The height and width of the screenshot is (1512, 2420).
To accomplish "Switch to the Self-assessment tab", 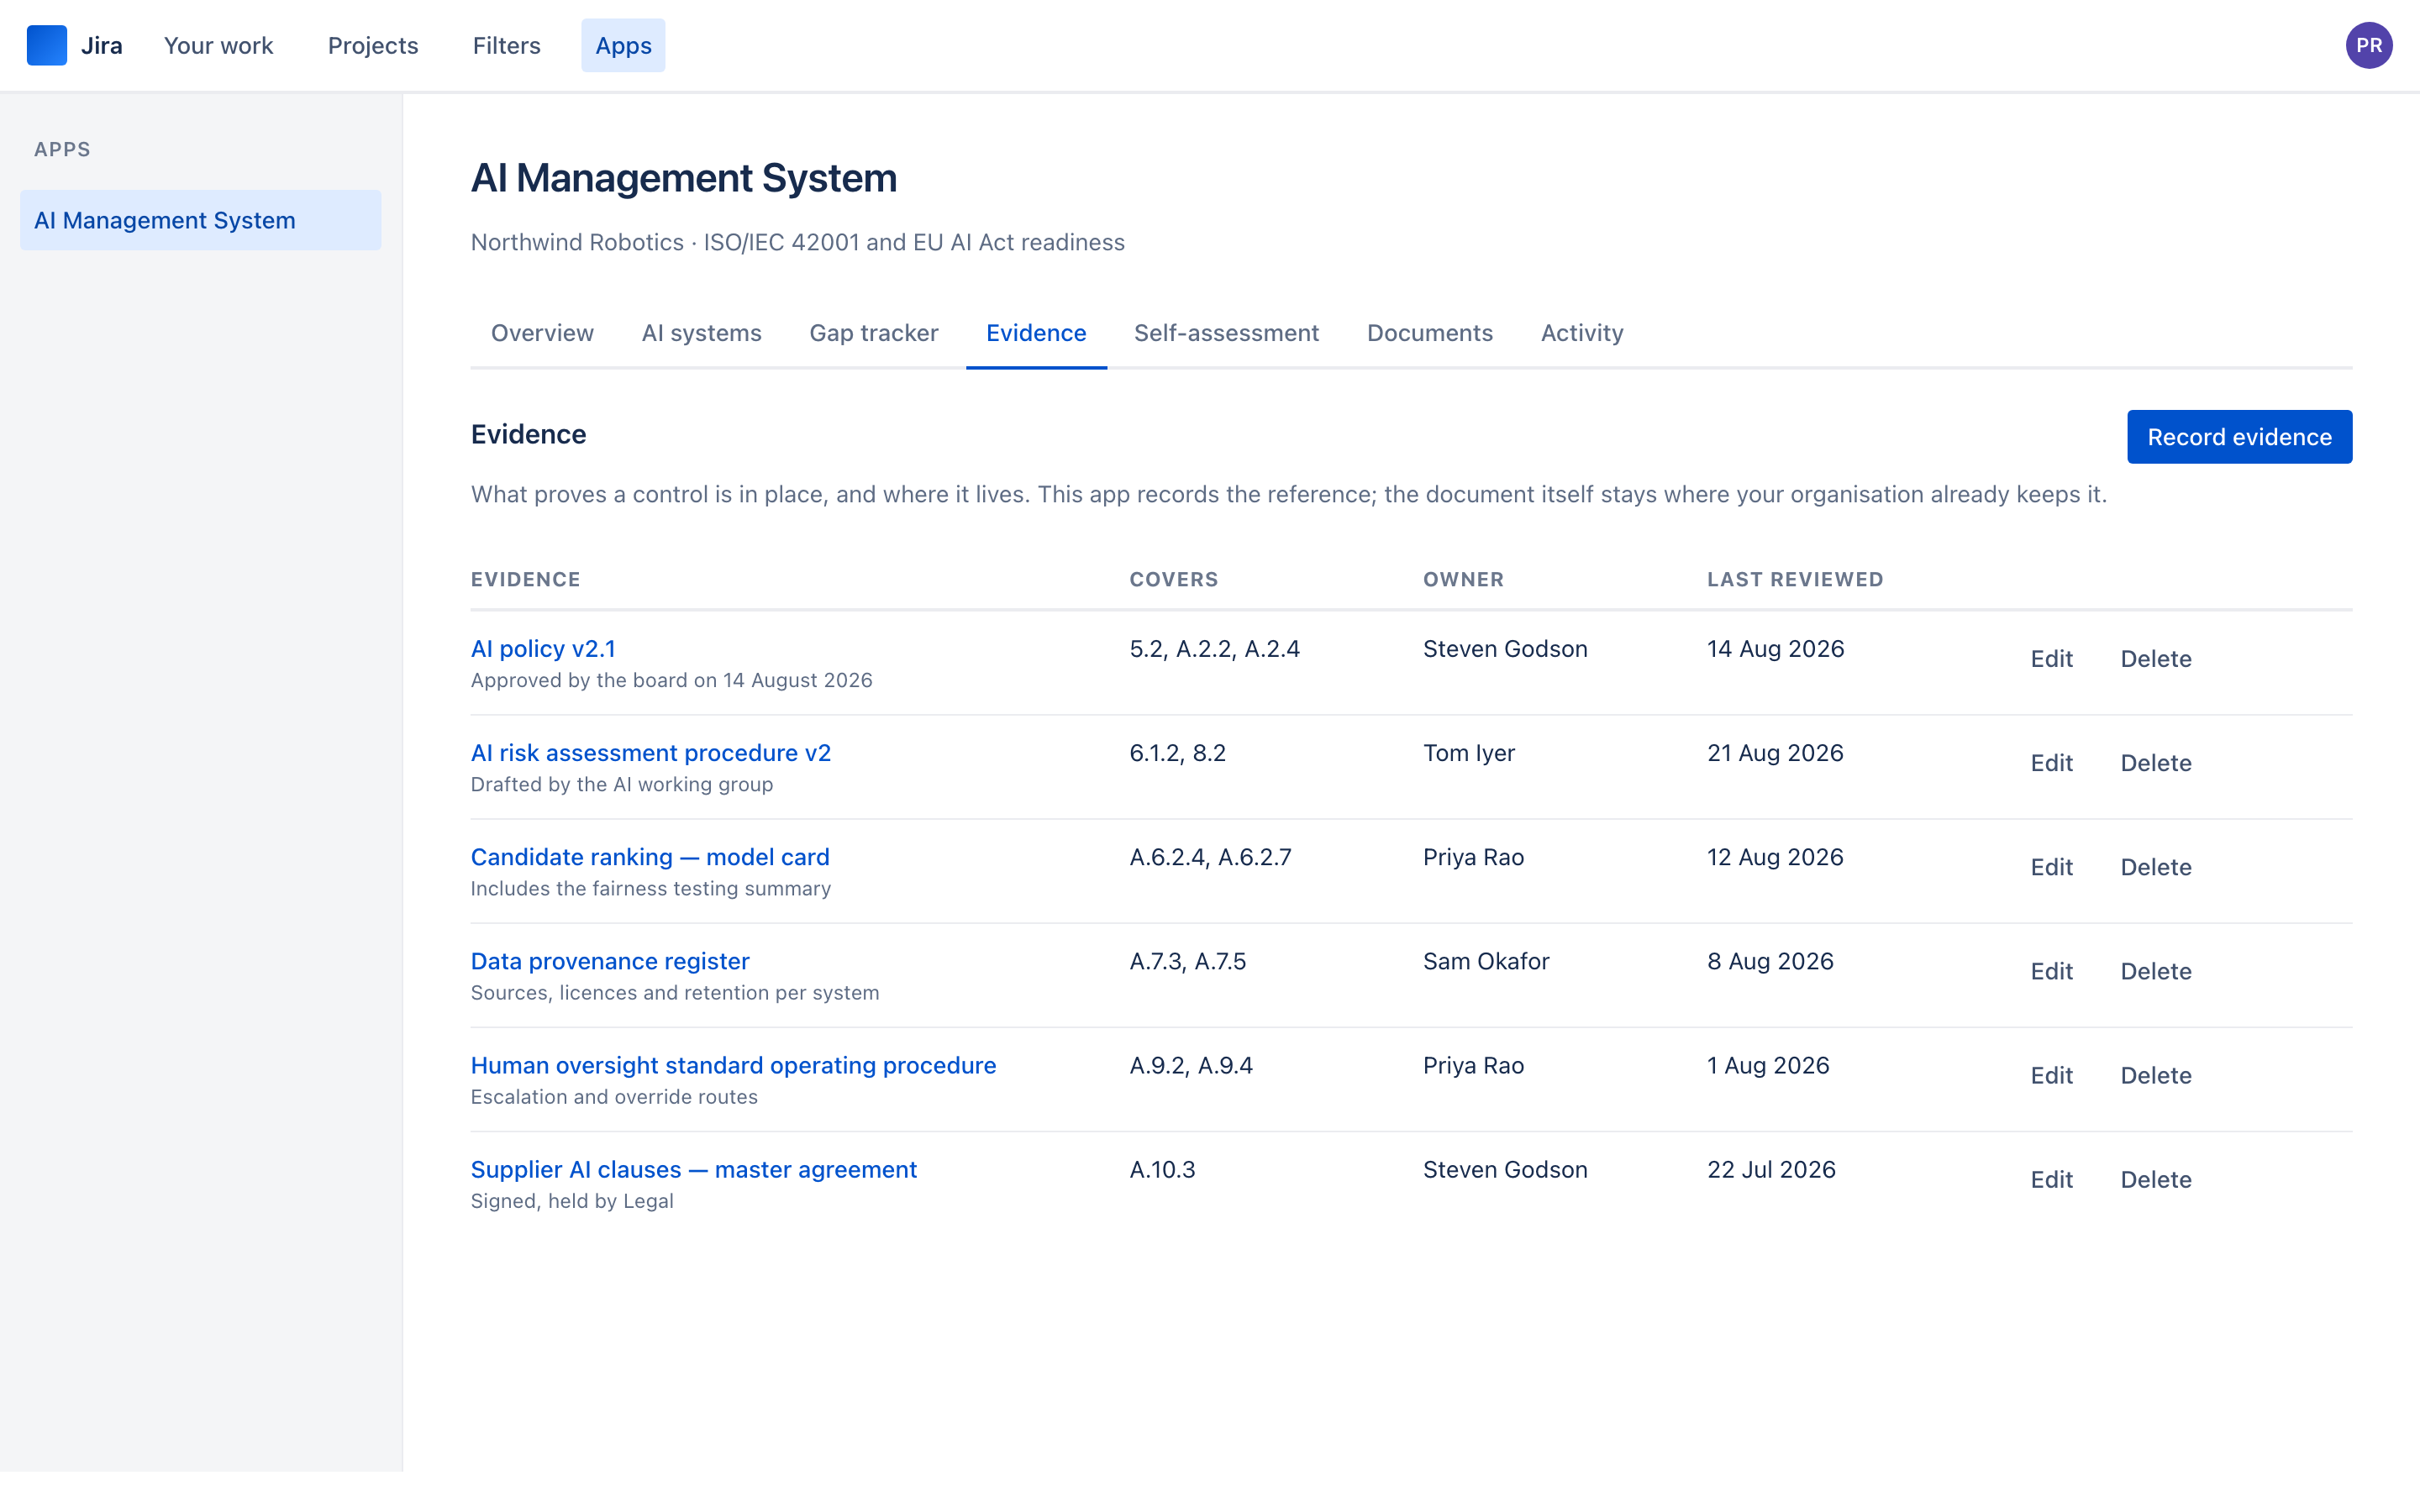I will coord(1226,333).
